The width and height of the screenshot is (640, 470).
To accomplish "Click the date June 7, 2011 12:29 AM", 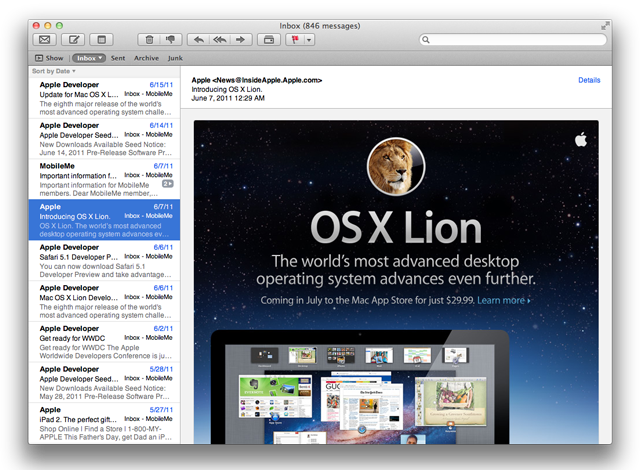I will point(228,98).
